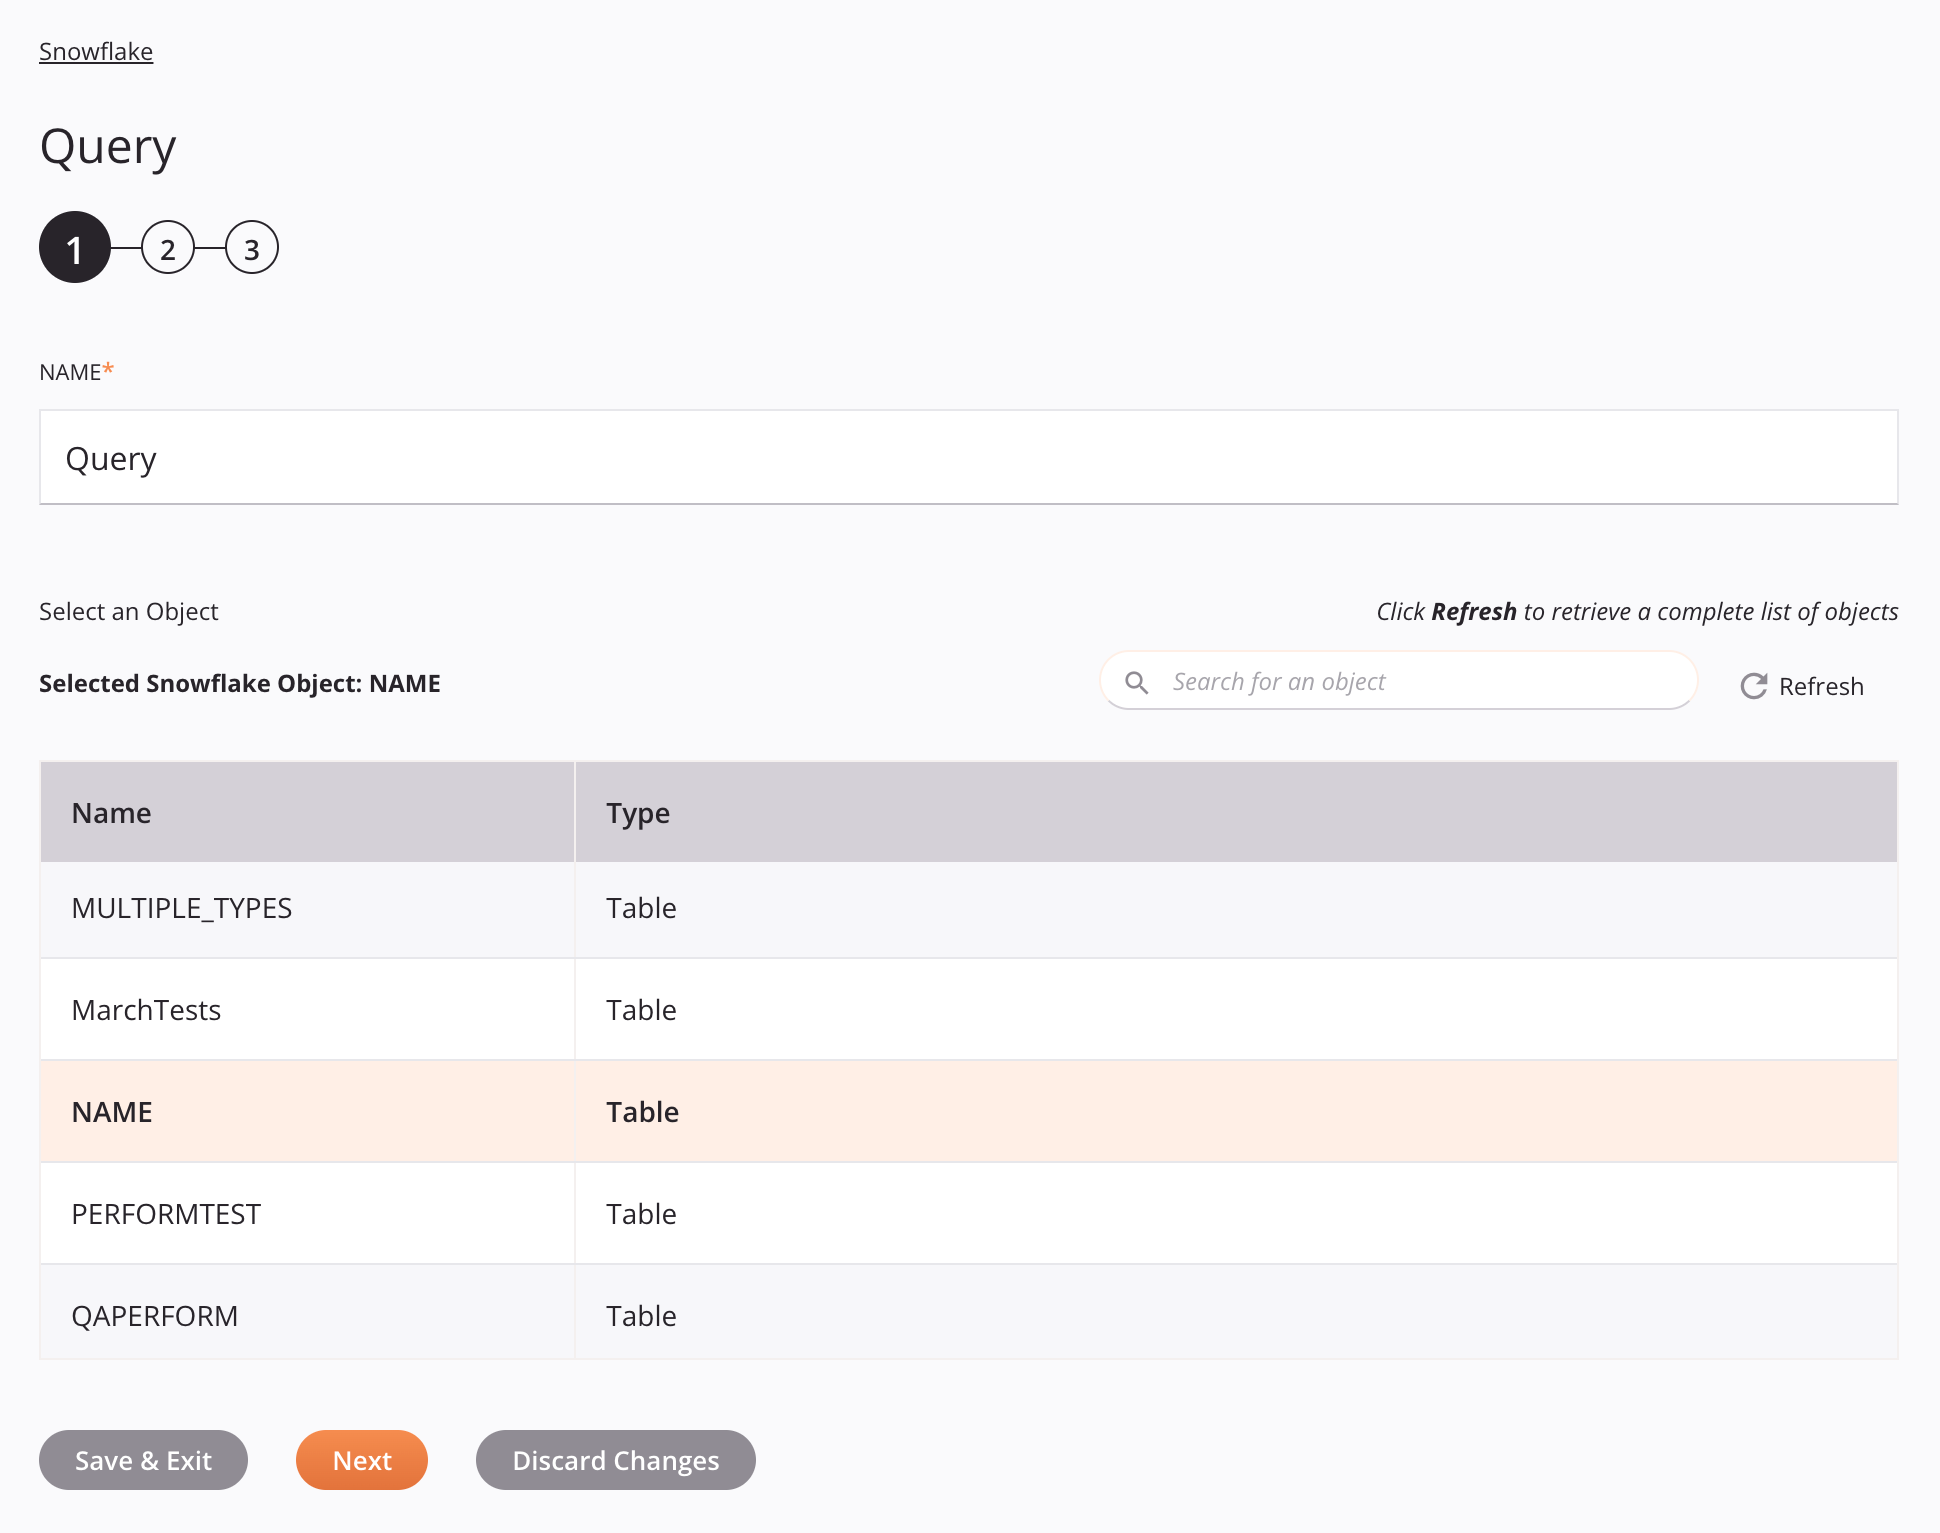Click Discard Changes button

click(x=616, y=1459)
